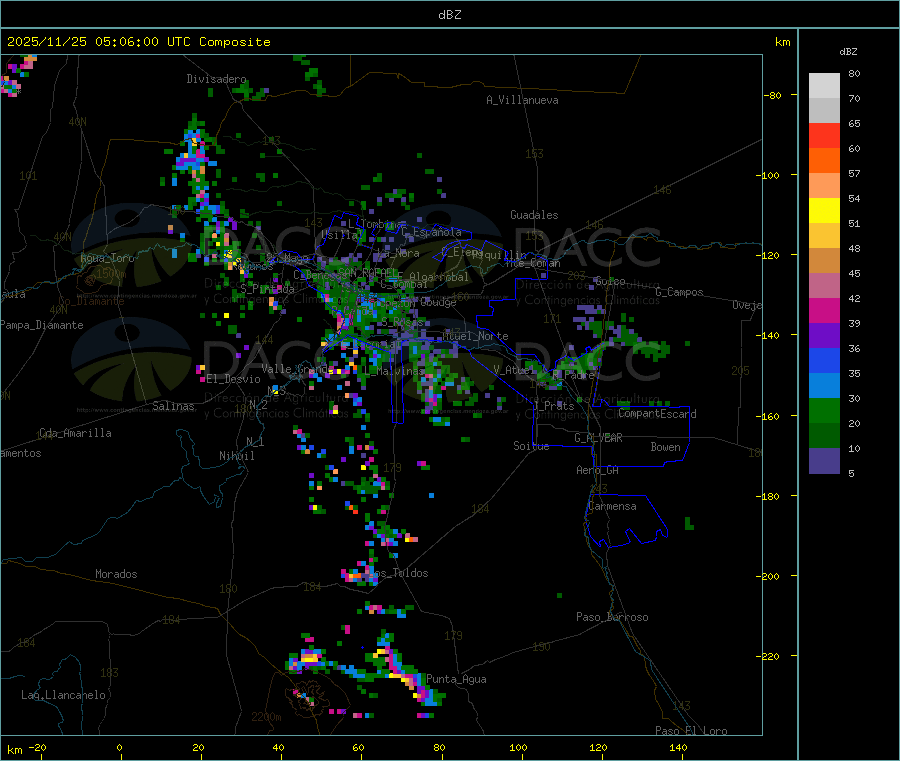Click the '-80' km tick on right axis

click(x=773, y=95)
